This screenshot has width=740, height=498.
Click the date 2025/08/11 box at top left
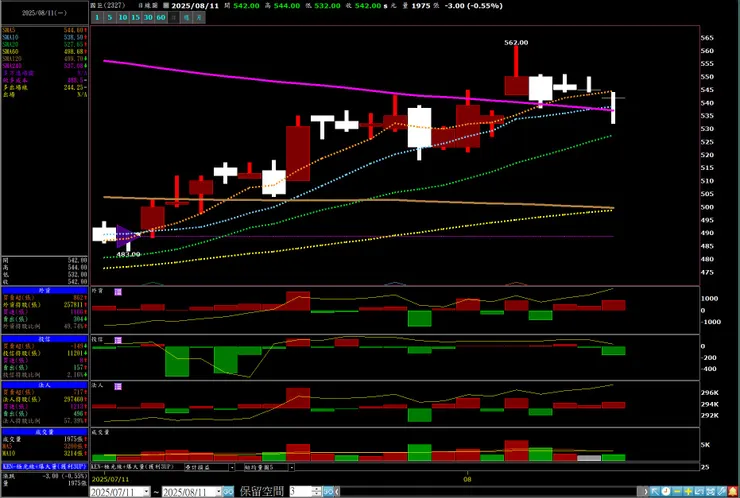pyautogui.click(x=44, y=13)
